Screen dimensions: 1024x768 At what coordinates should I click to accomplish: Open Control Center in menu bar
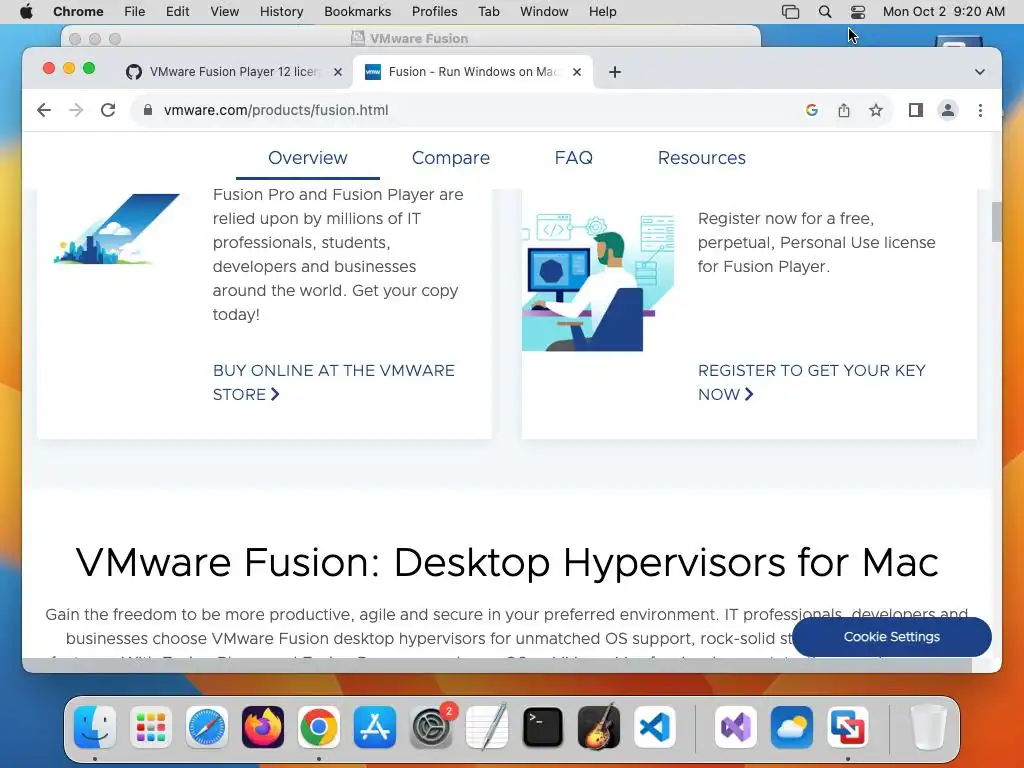point(857,12)
